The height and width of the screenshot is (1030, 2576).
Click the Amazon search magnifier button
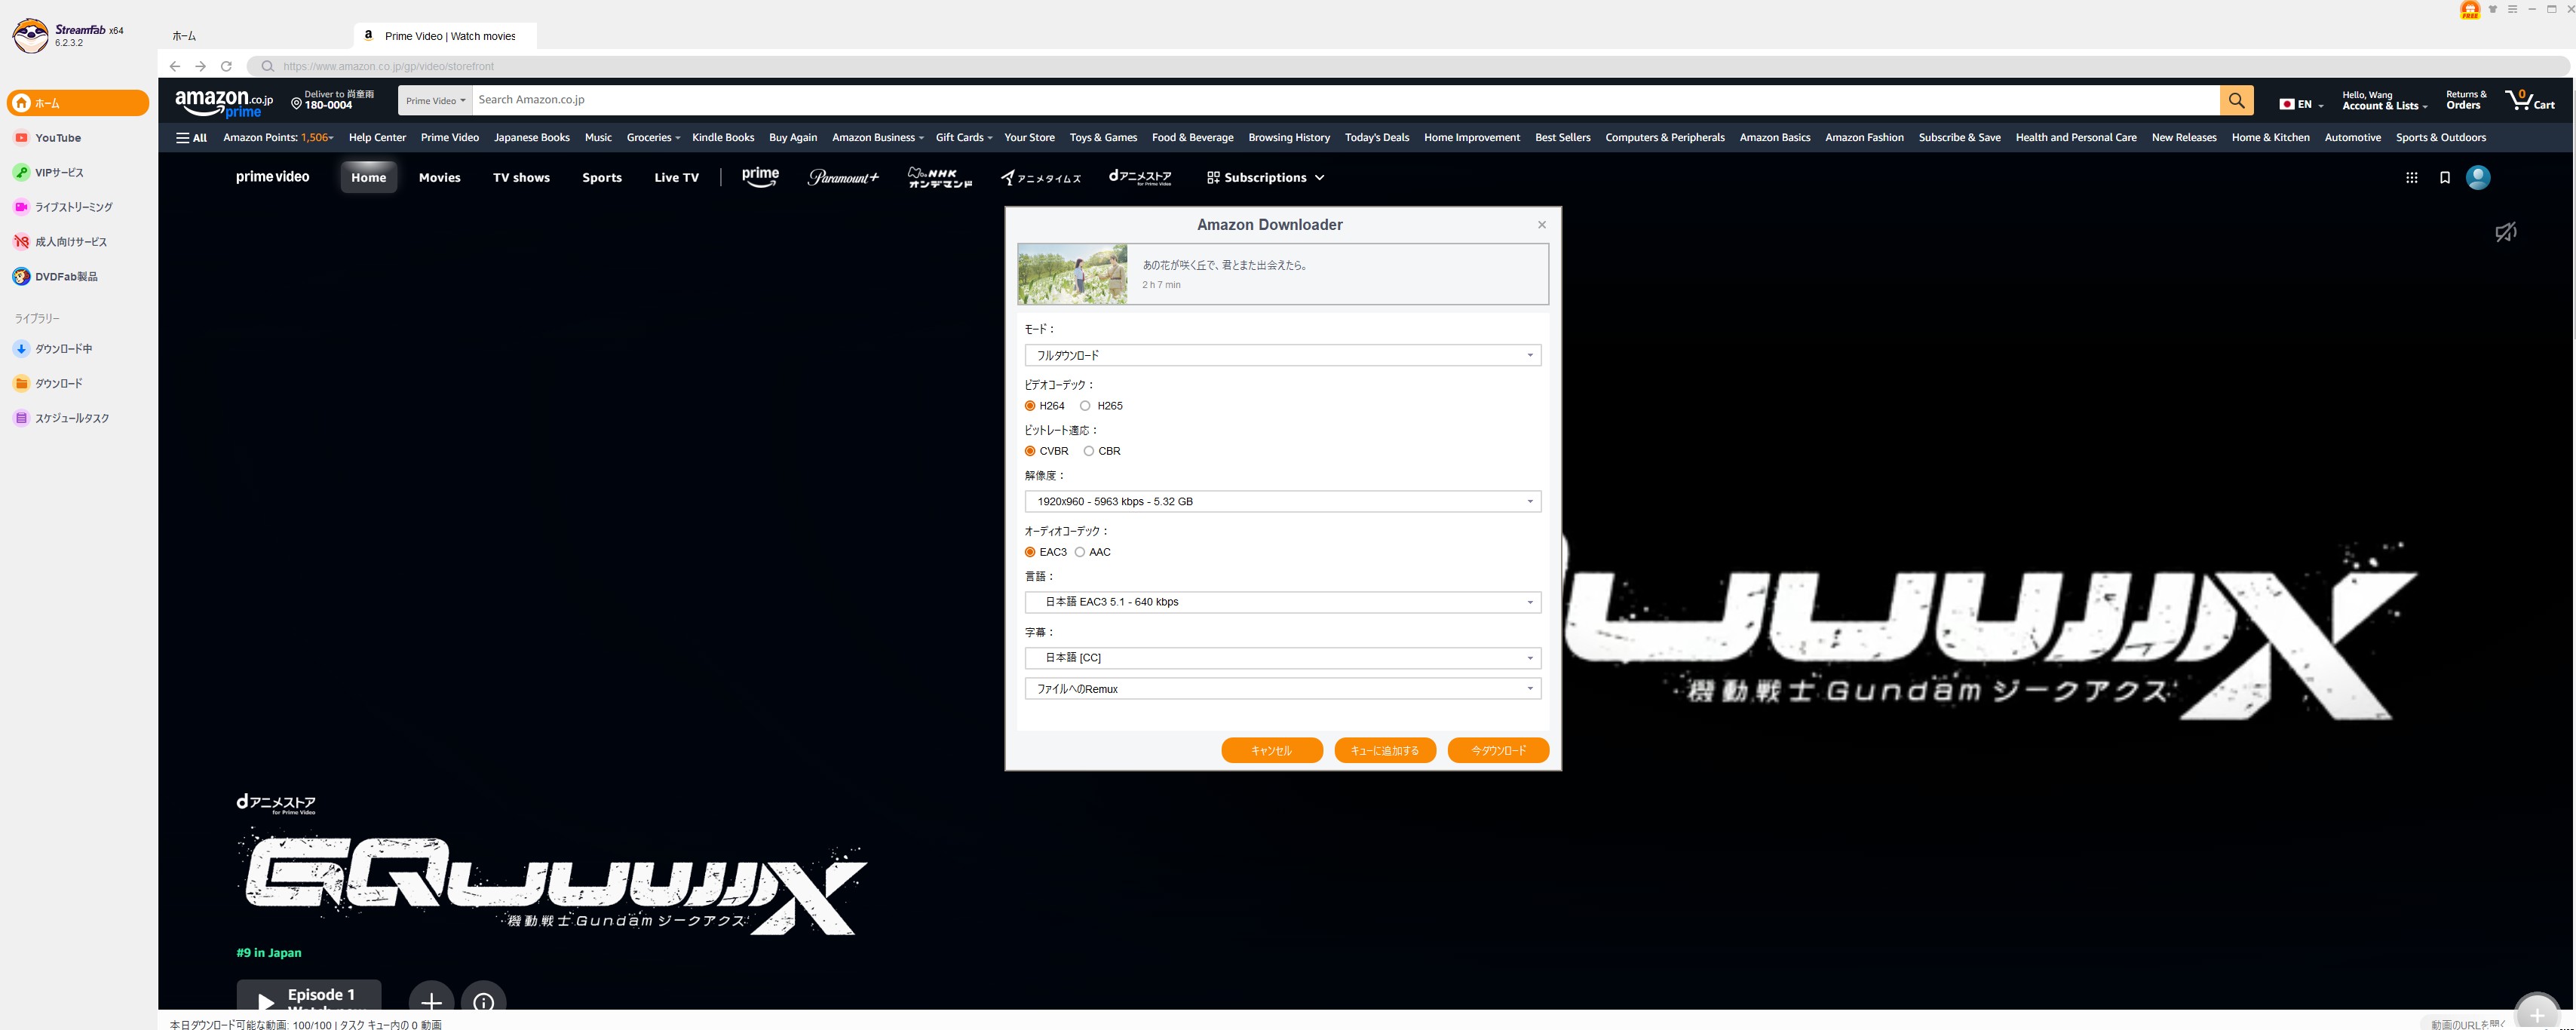[2237, 100]
